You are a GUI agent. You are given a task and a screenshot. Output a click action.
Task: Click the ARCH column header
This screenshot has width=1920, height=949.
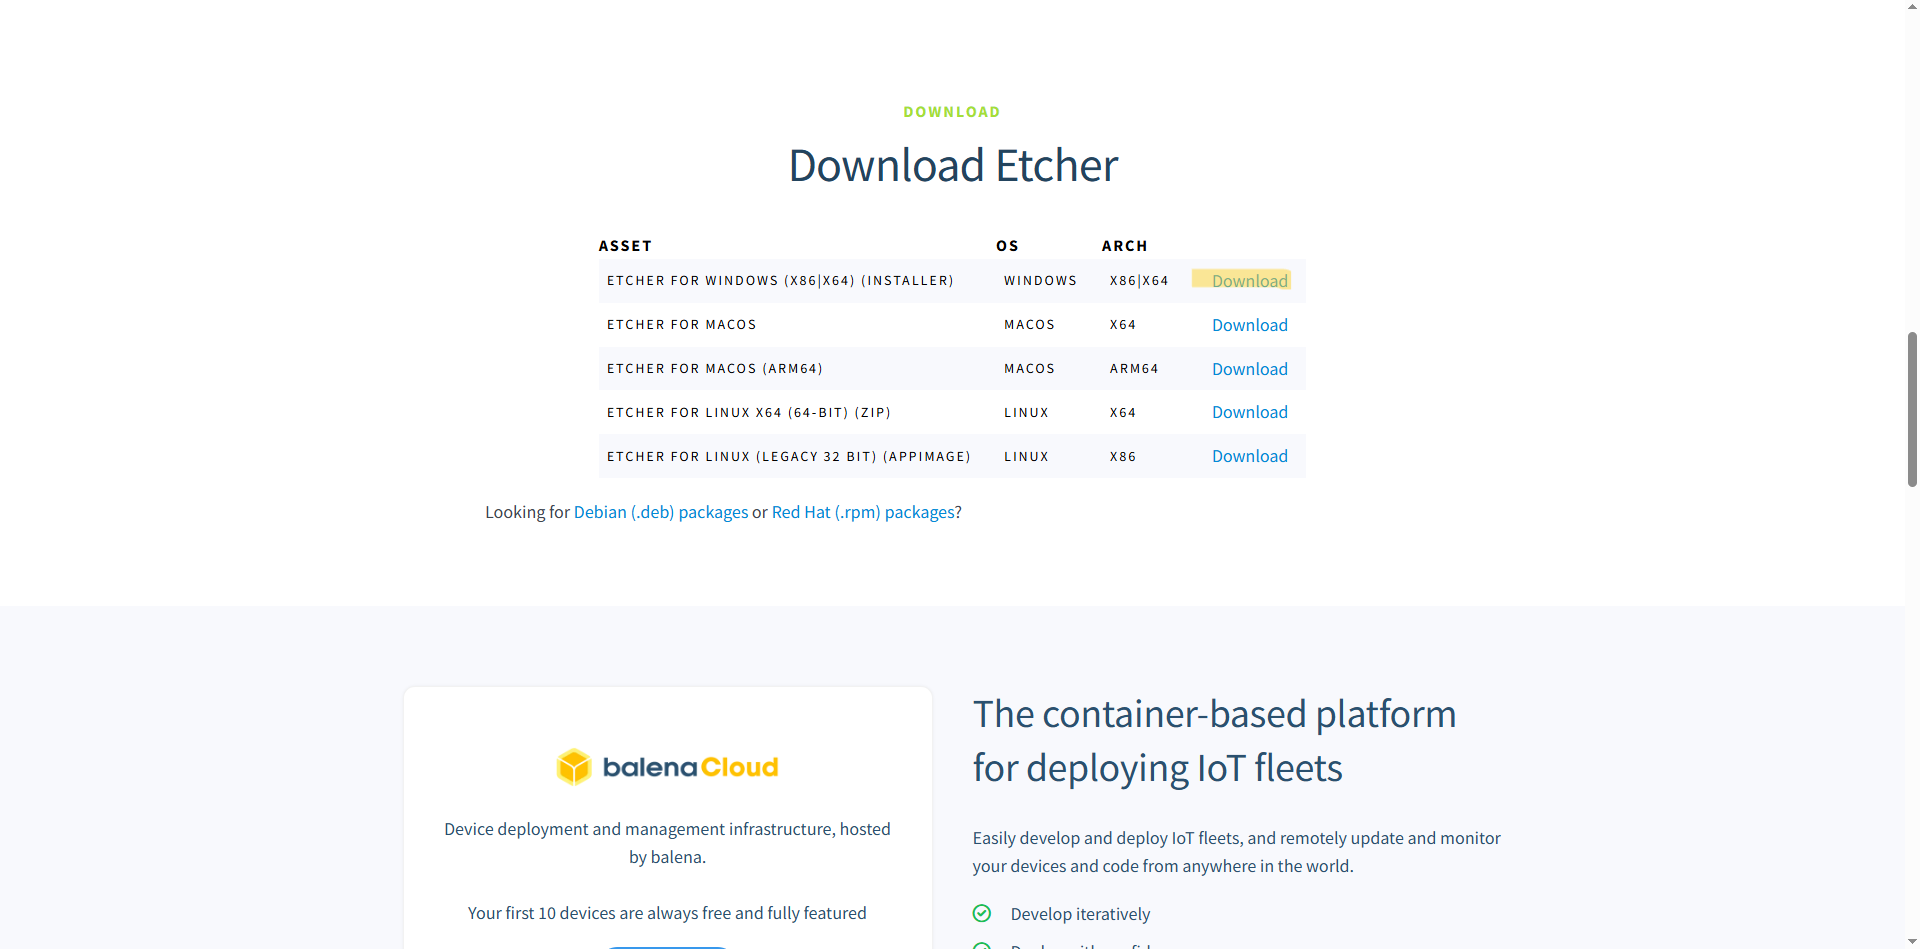coord(1124,246)
